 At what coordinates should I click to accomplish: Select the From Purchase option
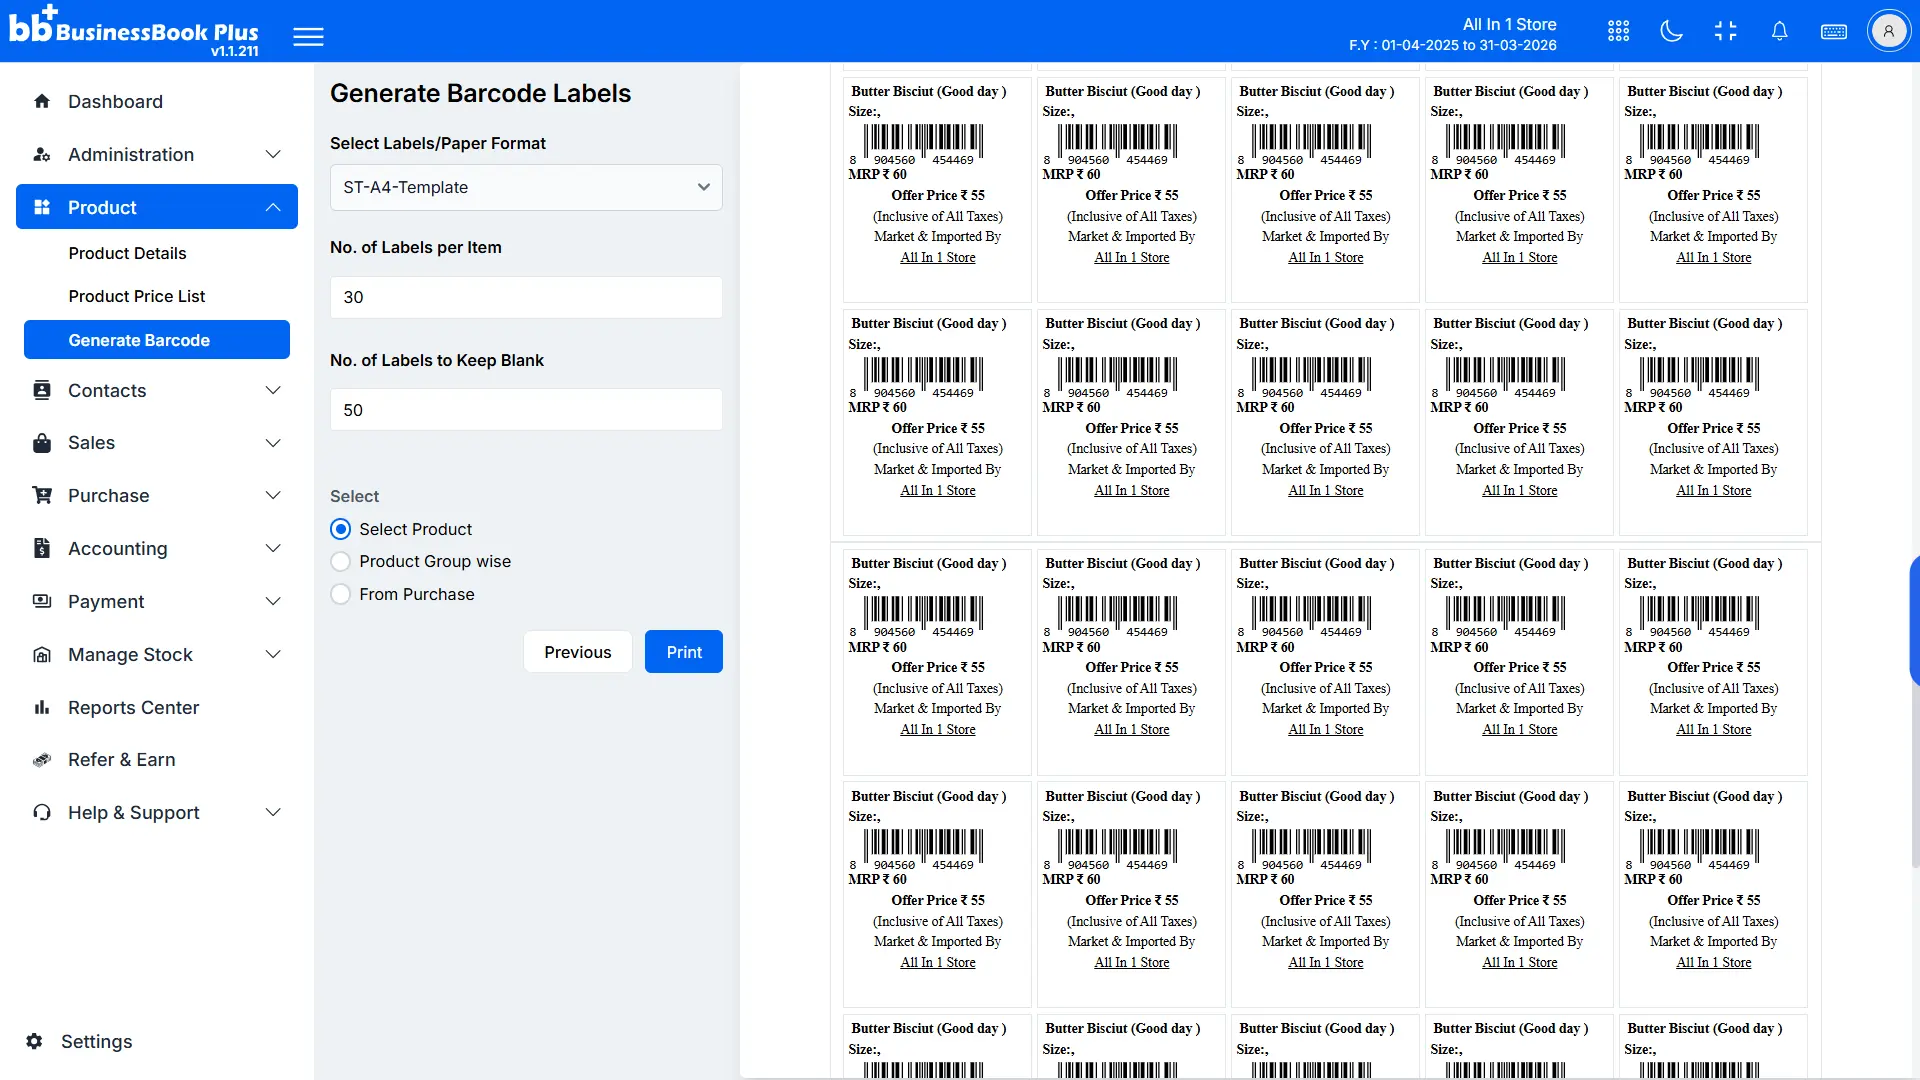coord(341,594)
